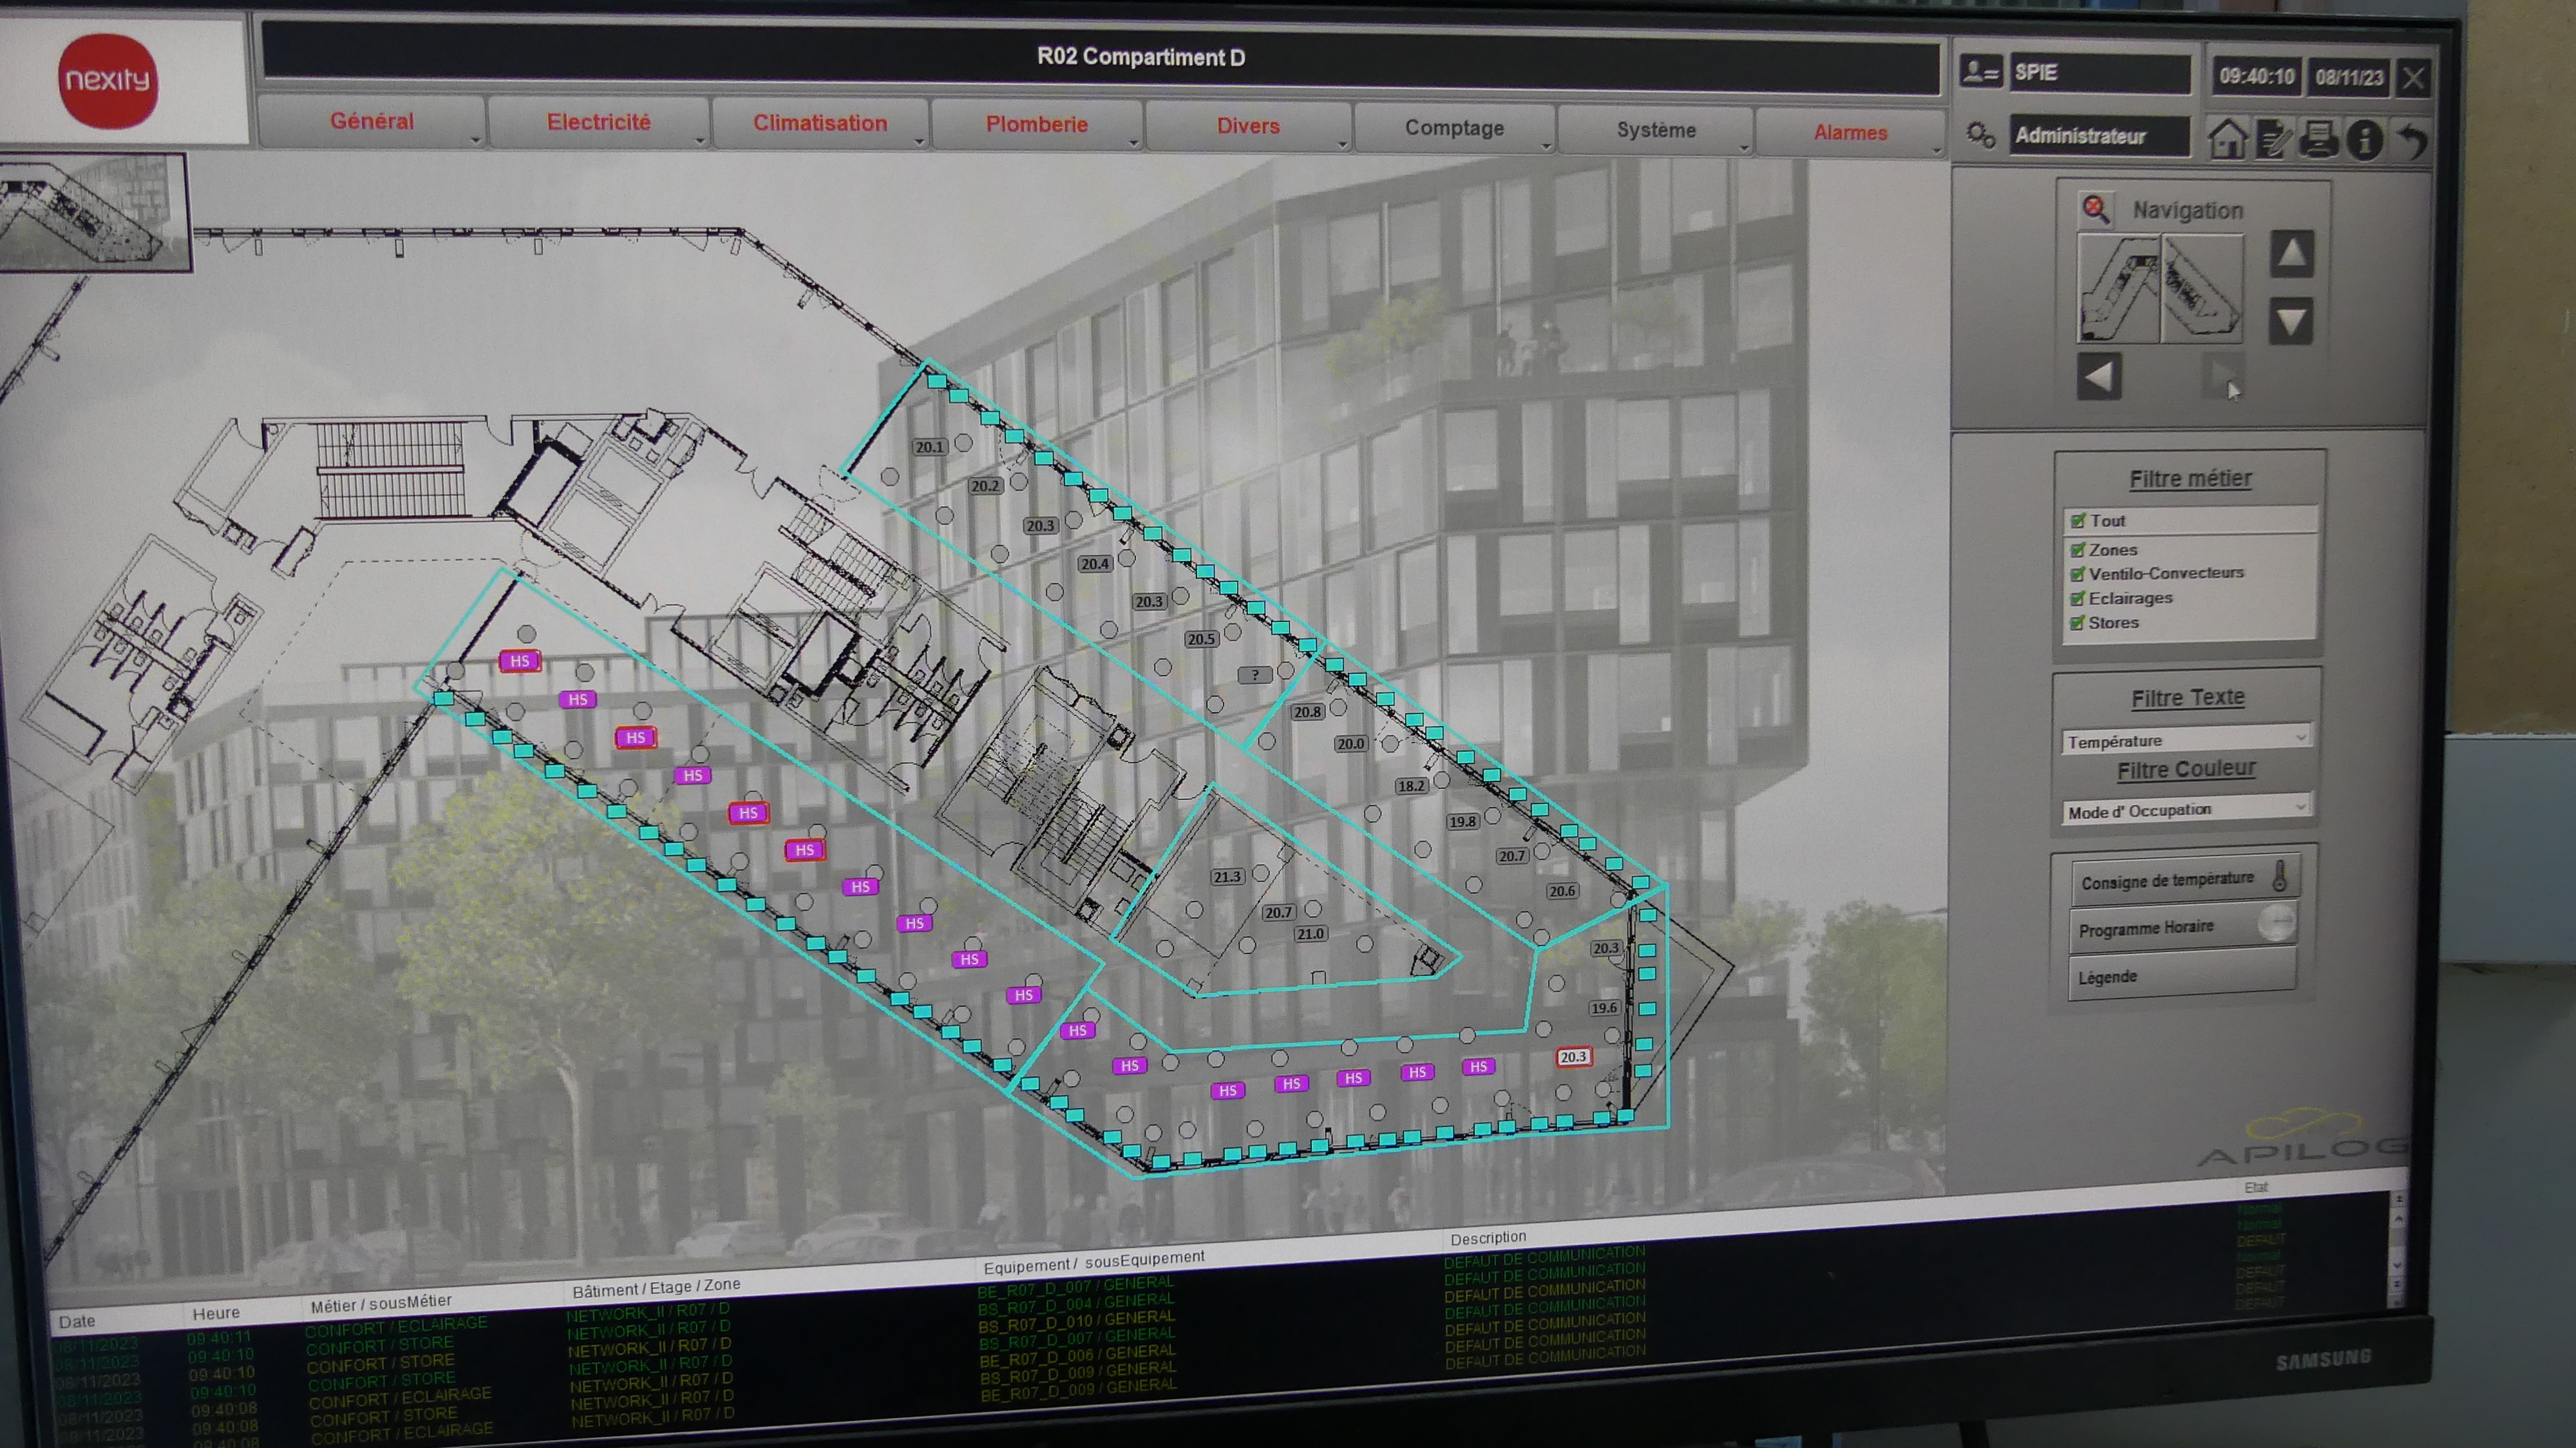The image size is (2576, 1448).
Task: Uncheck the Tout filter checkbox
Action: click(2078, 521)
